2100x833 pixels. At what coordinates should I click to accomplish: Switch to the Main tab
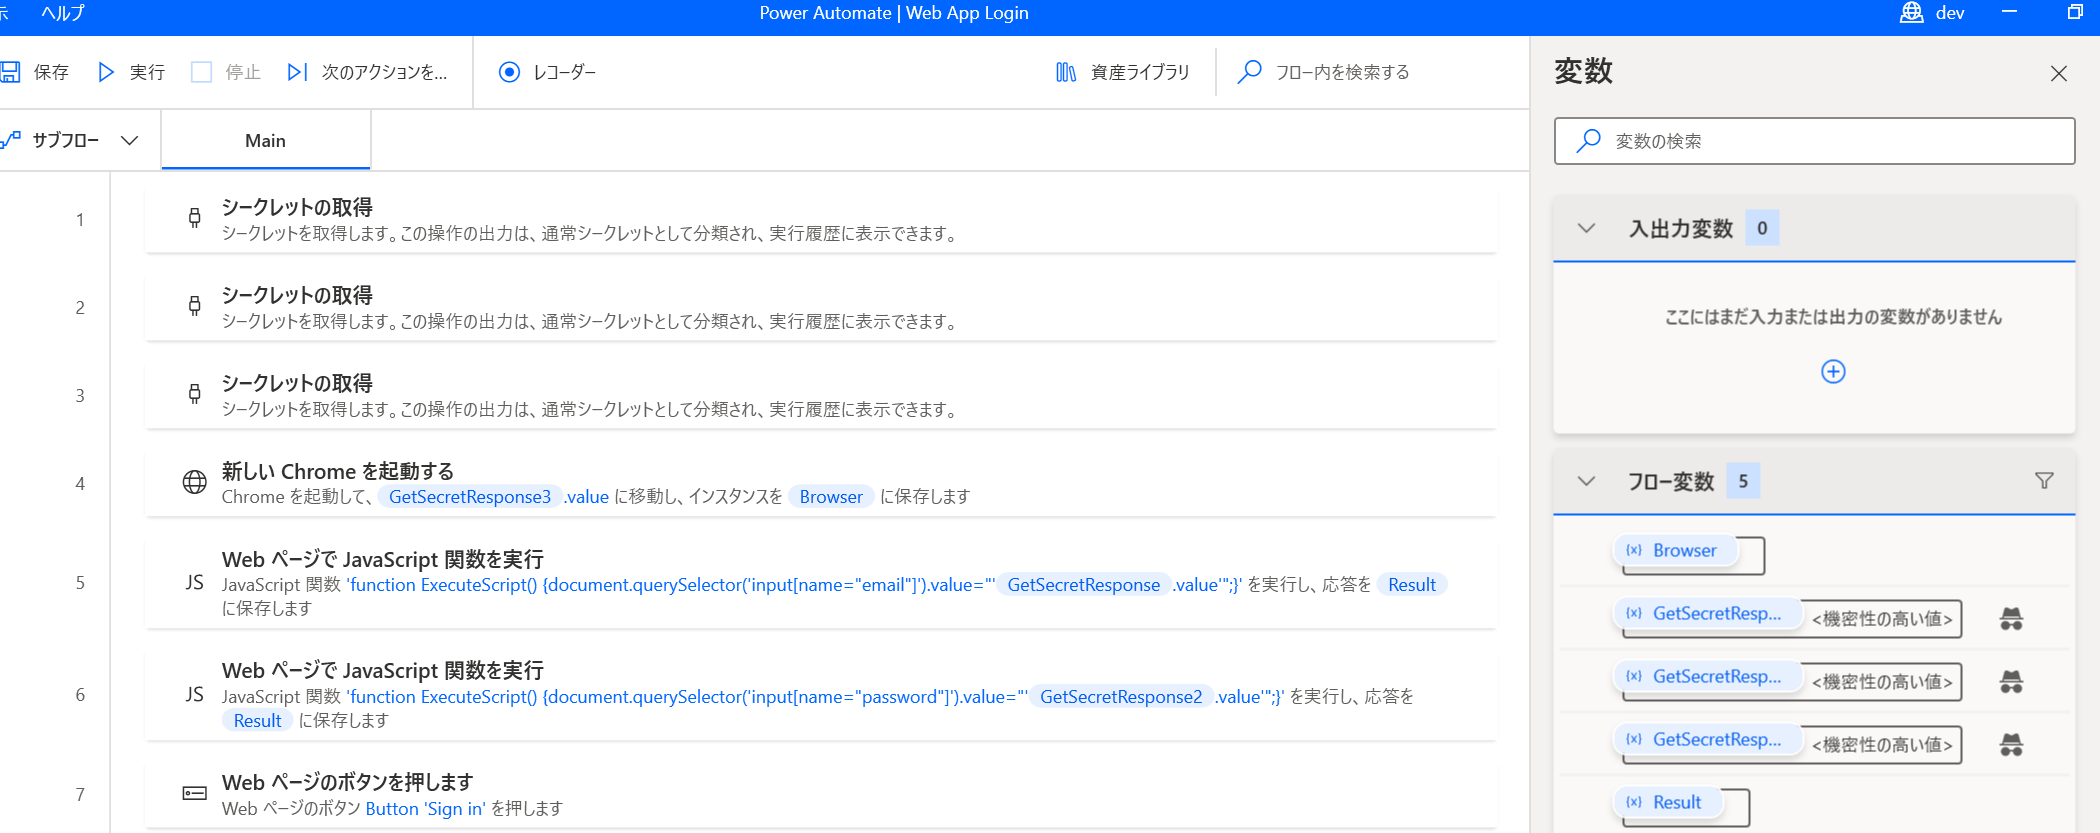(266, 141)
